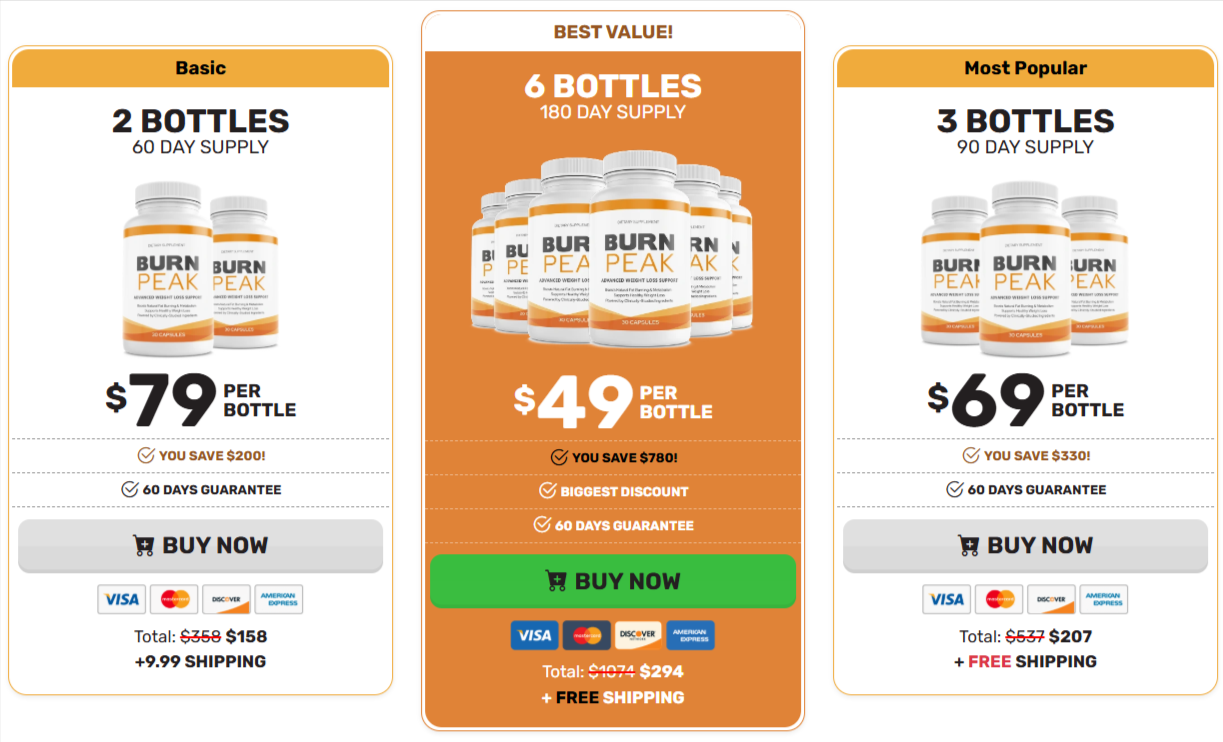Screen dimensions: 1223x742
Task: Select the Basic plan header
Action: coord(200,67)
